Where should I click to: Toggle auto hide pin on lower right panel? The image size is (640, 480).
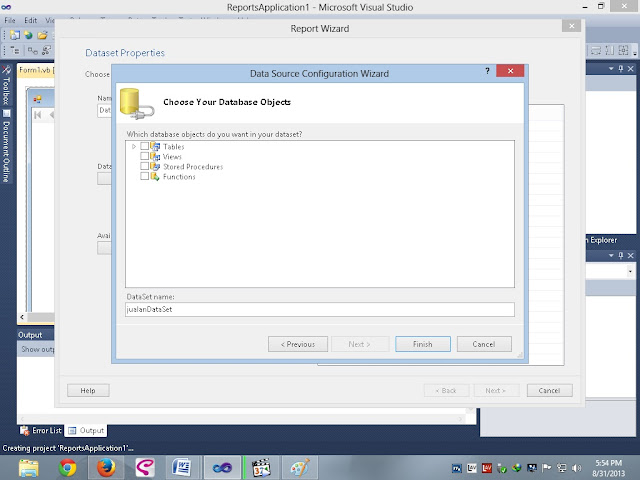621,256
